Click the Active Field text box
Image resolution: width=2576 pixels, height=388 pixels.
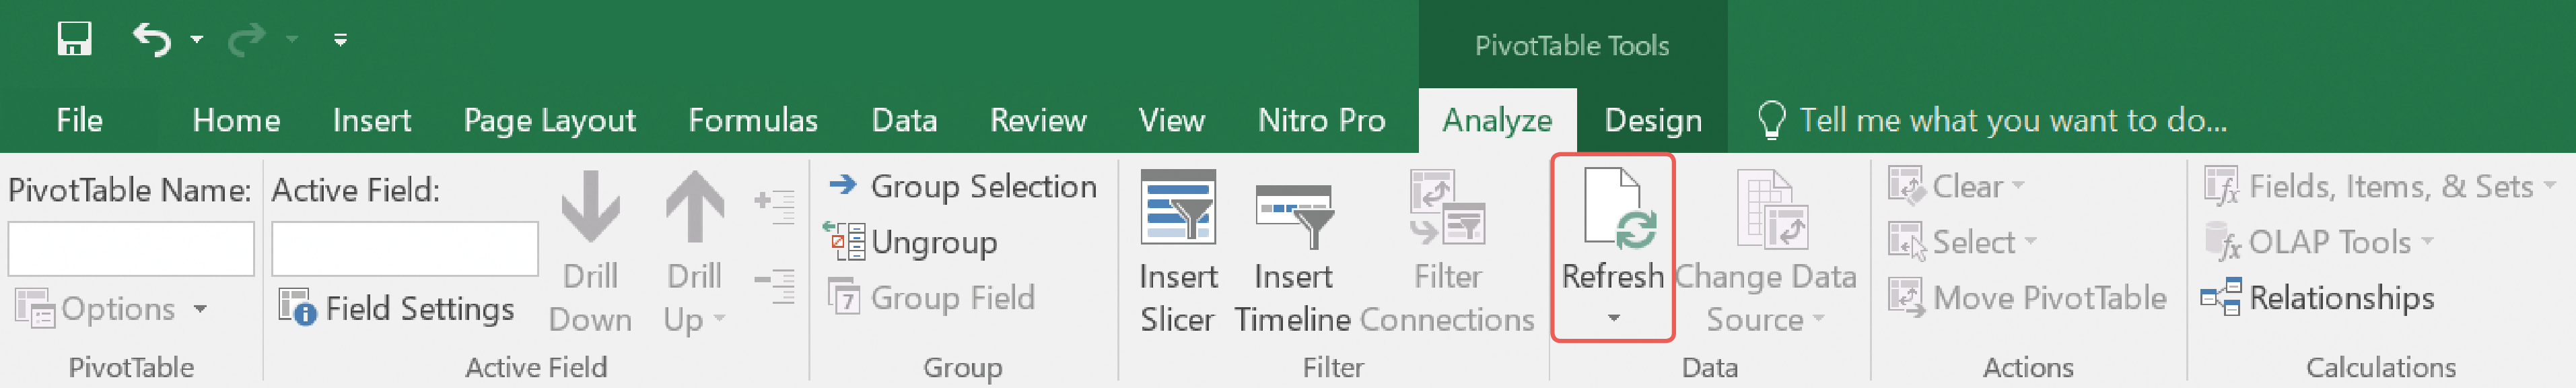[x=405, y=248]
